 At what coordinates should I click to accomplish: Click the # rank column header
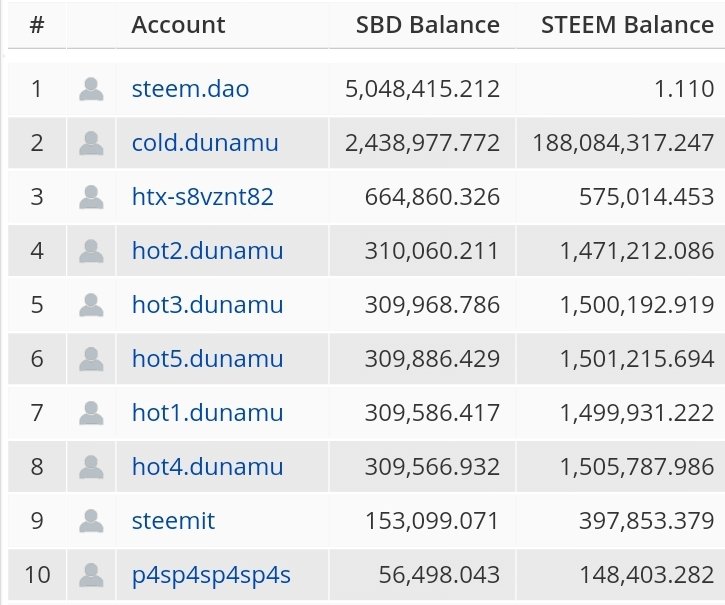click(37, 25)
